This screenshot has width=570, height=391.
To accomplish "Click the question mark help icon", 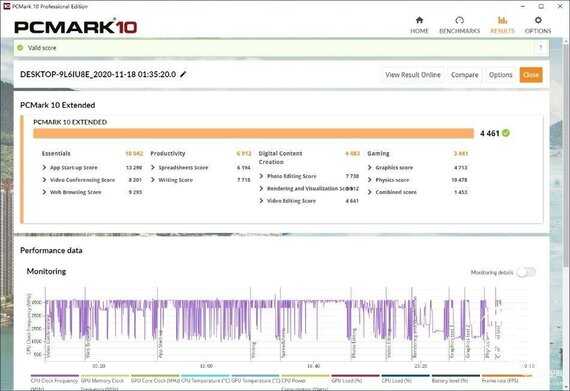I will coord(541,48).
